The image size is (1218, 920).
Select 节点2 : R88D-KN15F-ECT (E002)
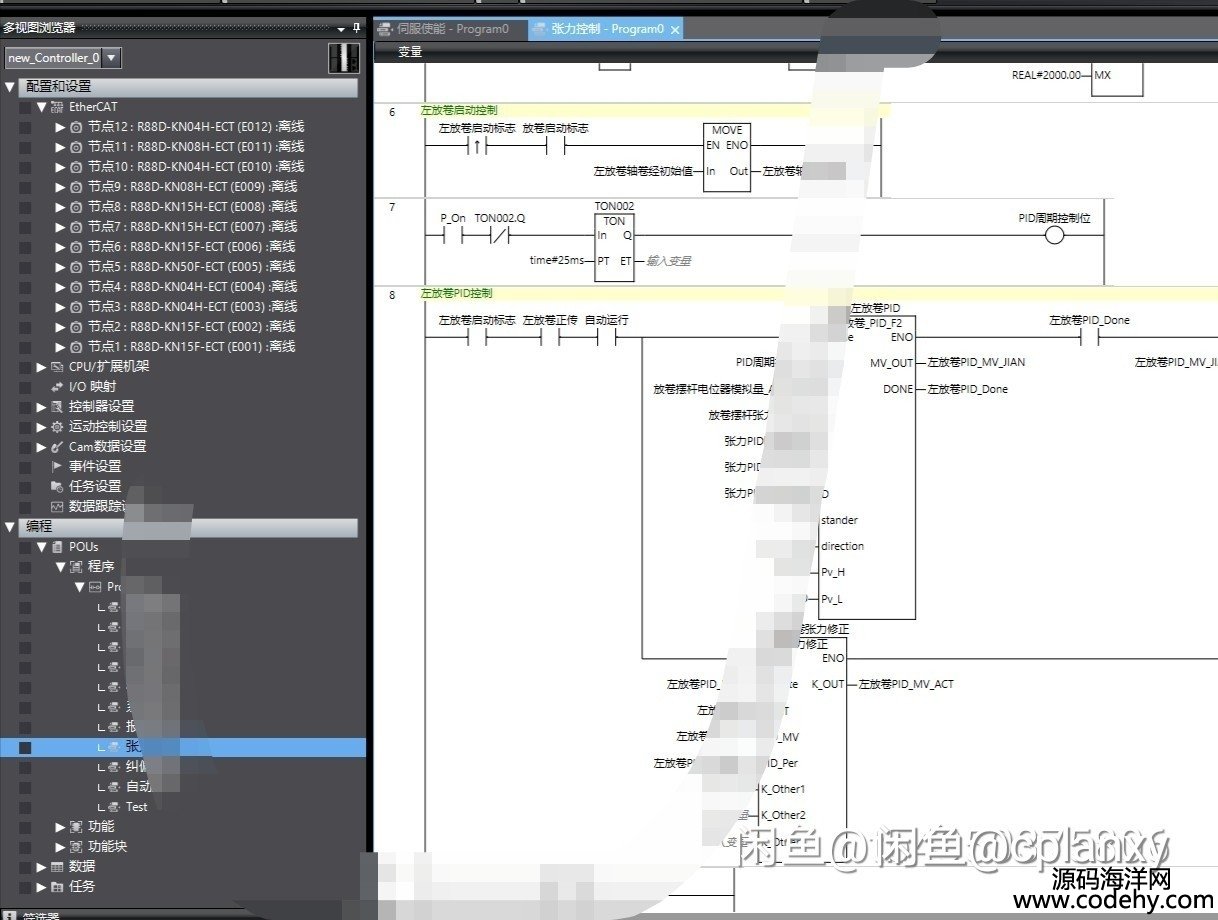coord(191,327)
